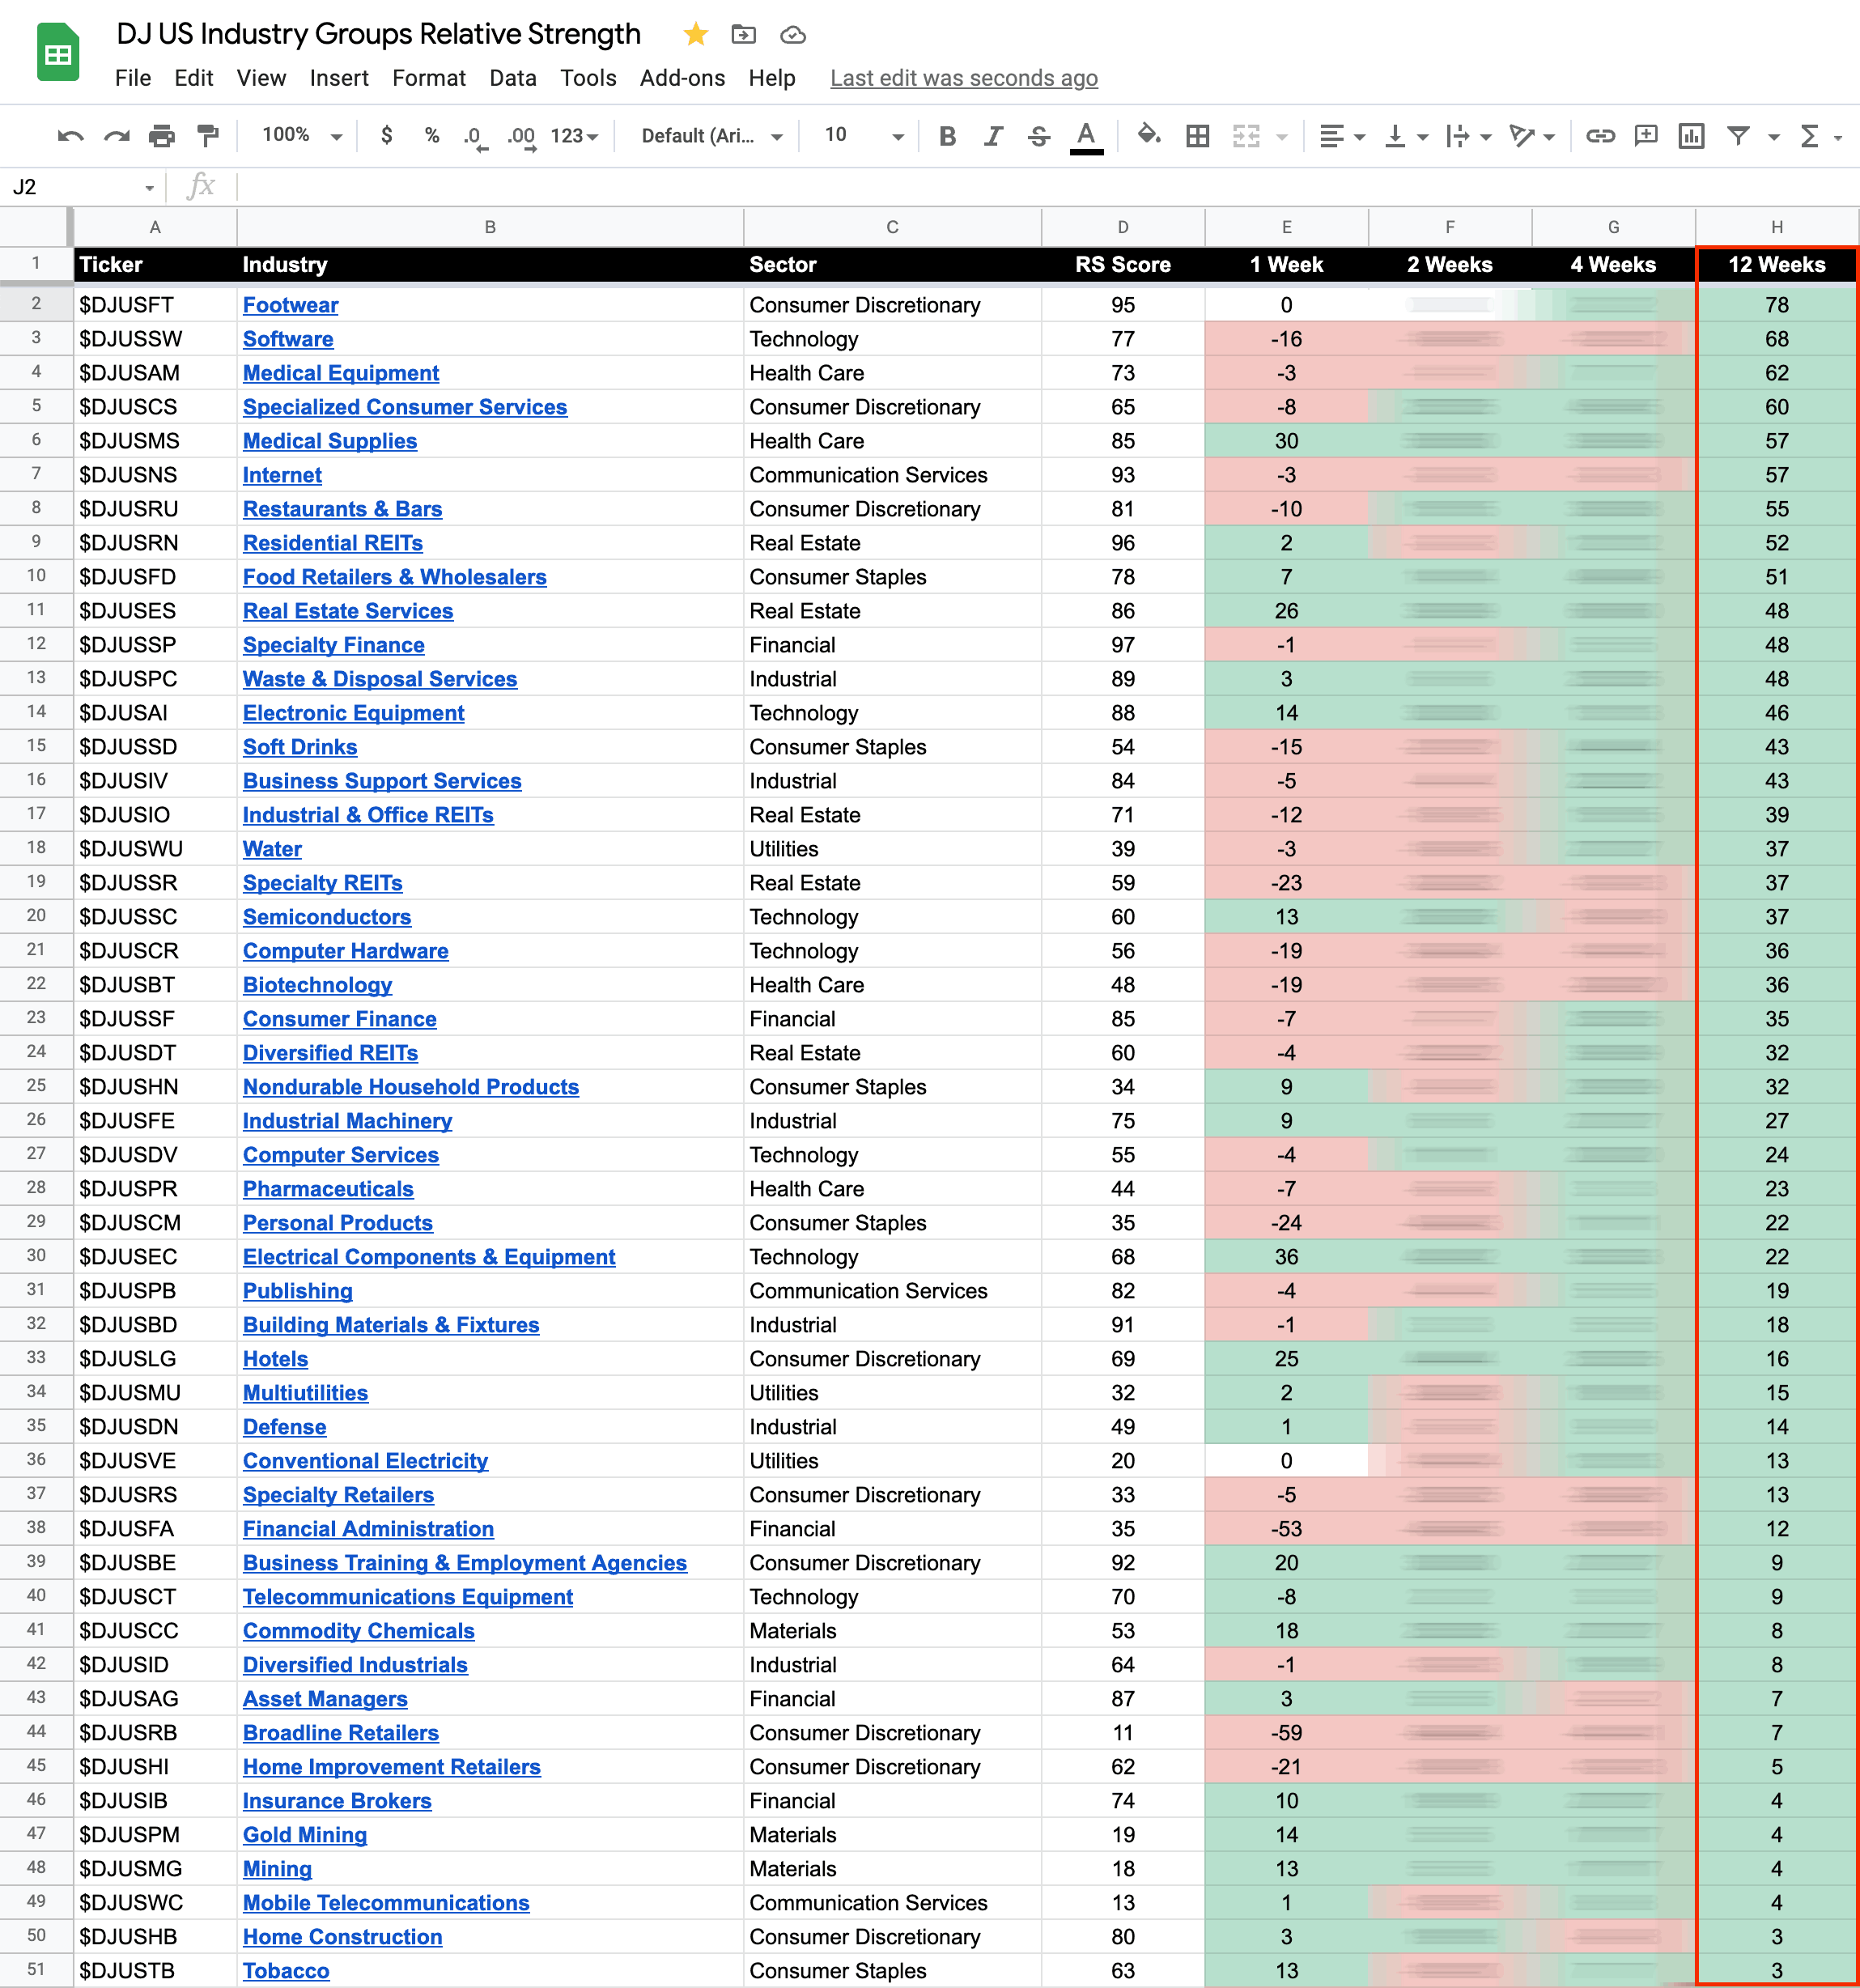Format as percent with % icon

pyautogui.click(x=432, y=135)
